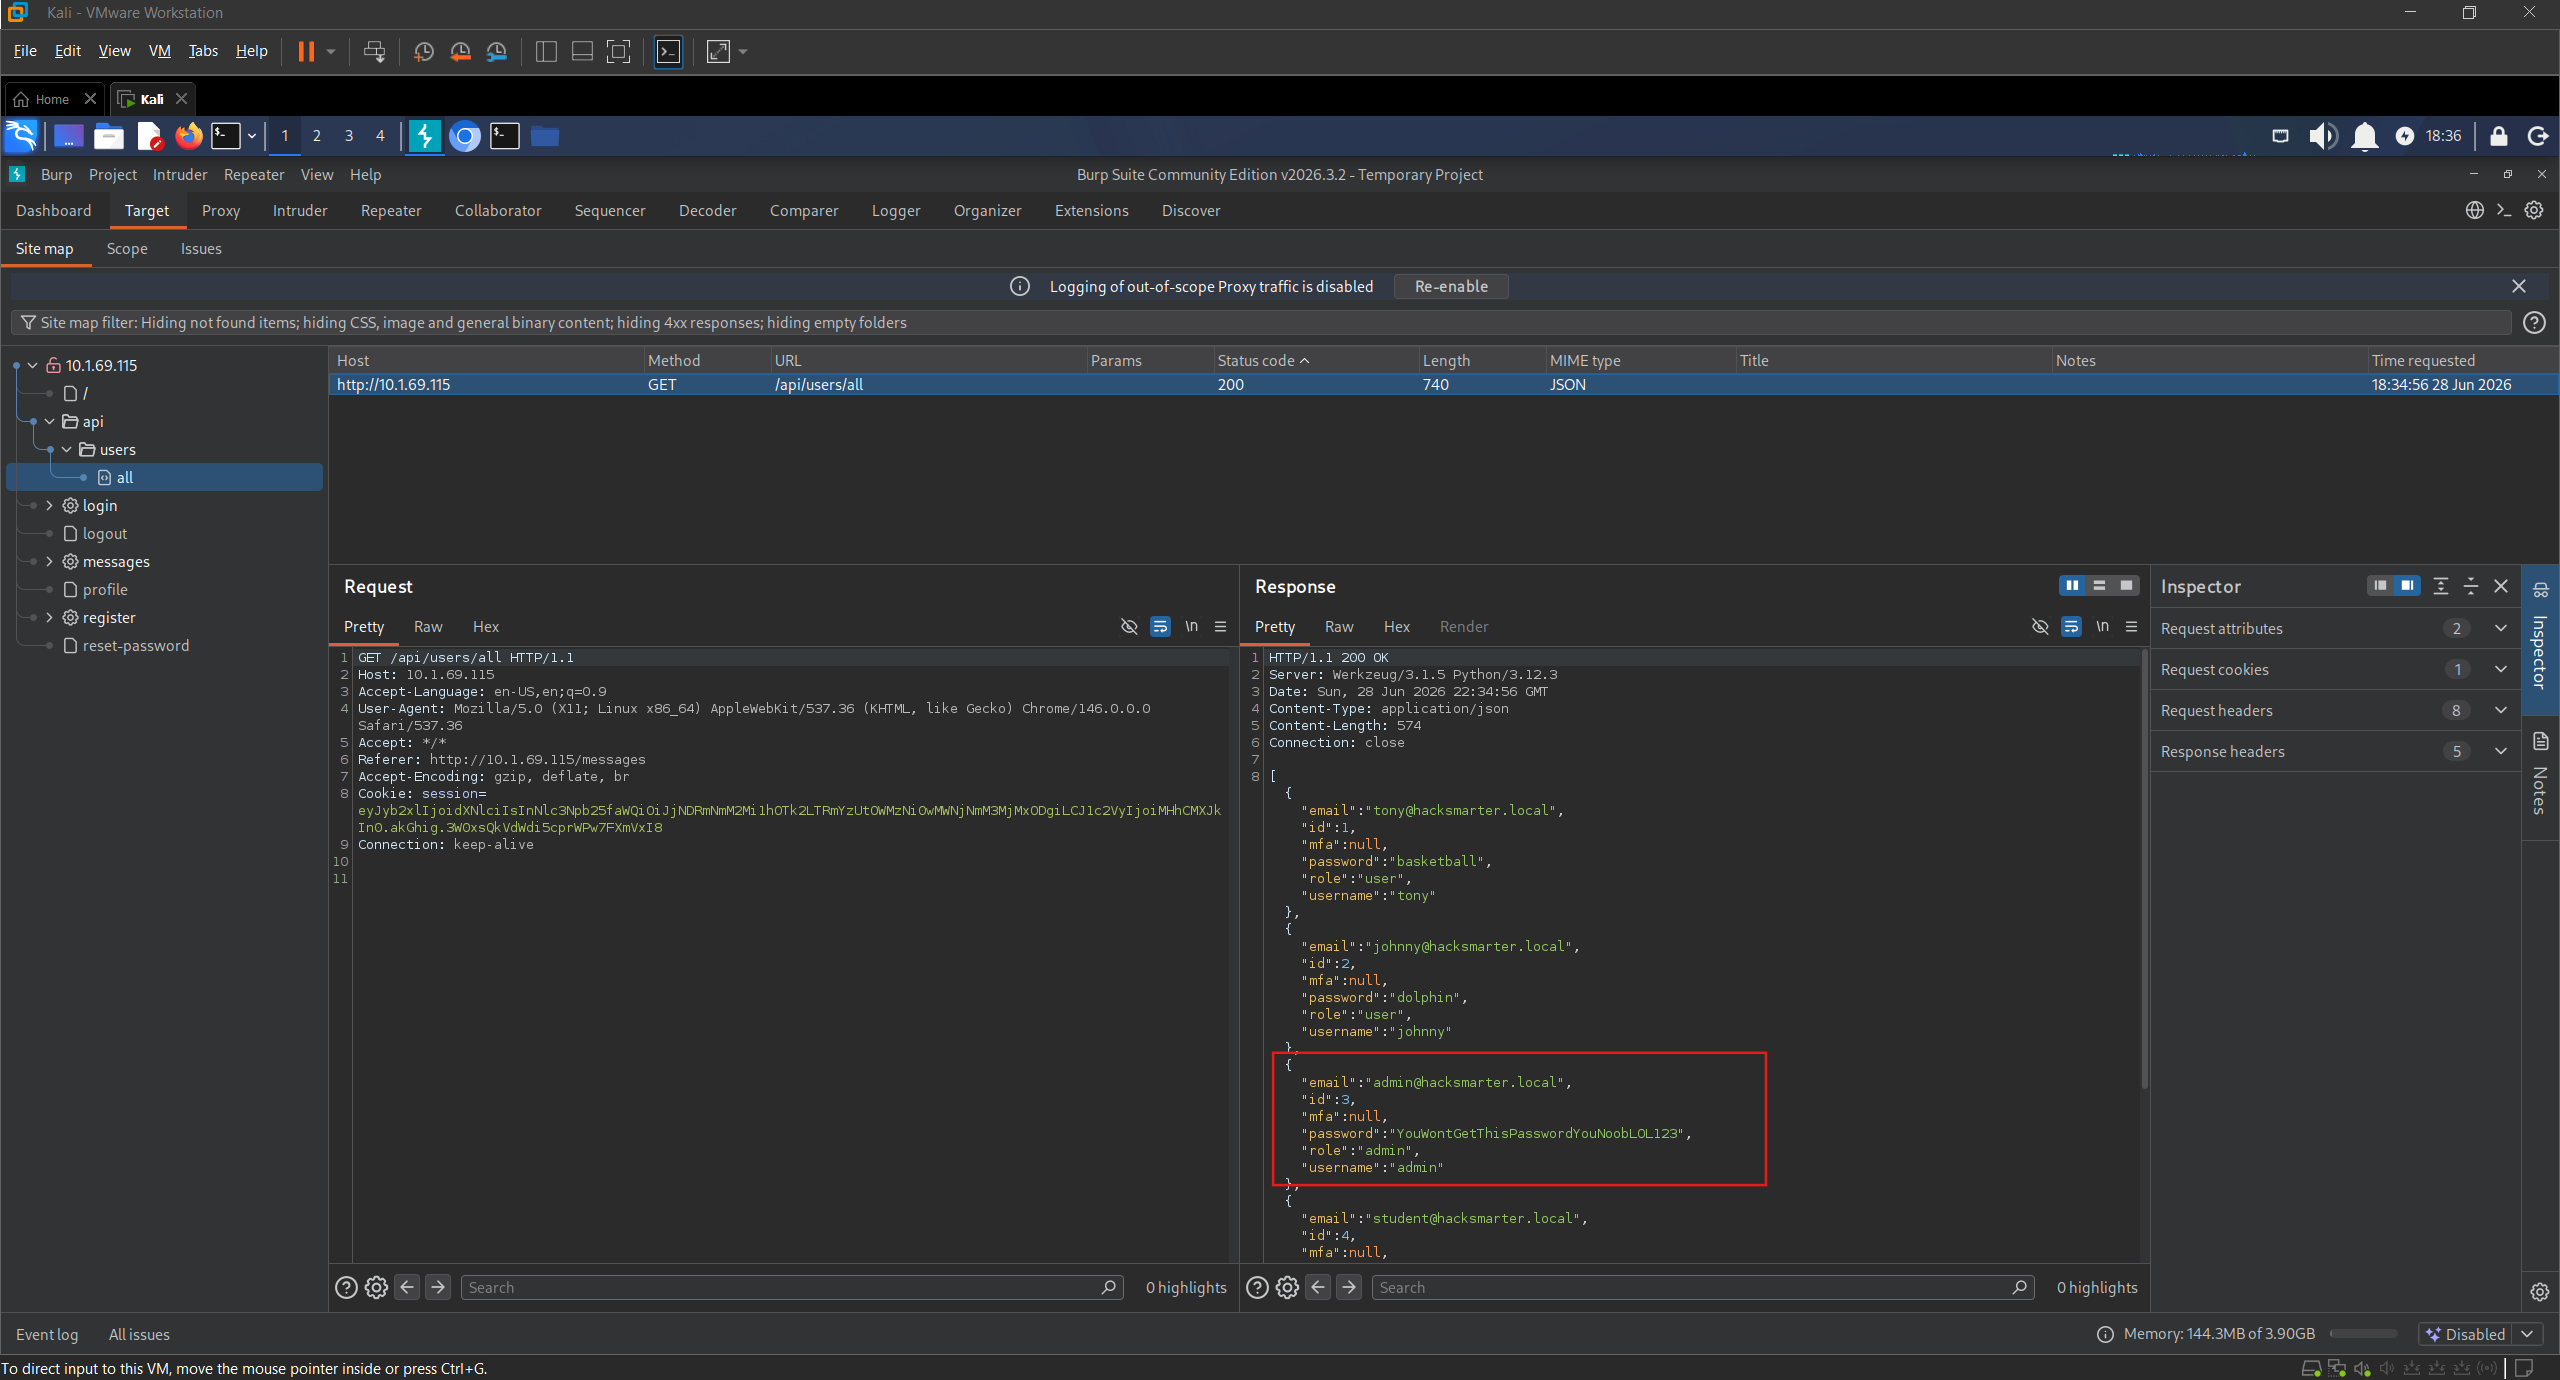Launch Firefox from Kali panel
The height and width of the screenshot is (1380, 2560).
click(x=188, y=136)
